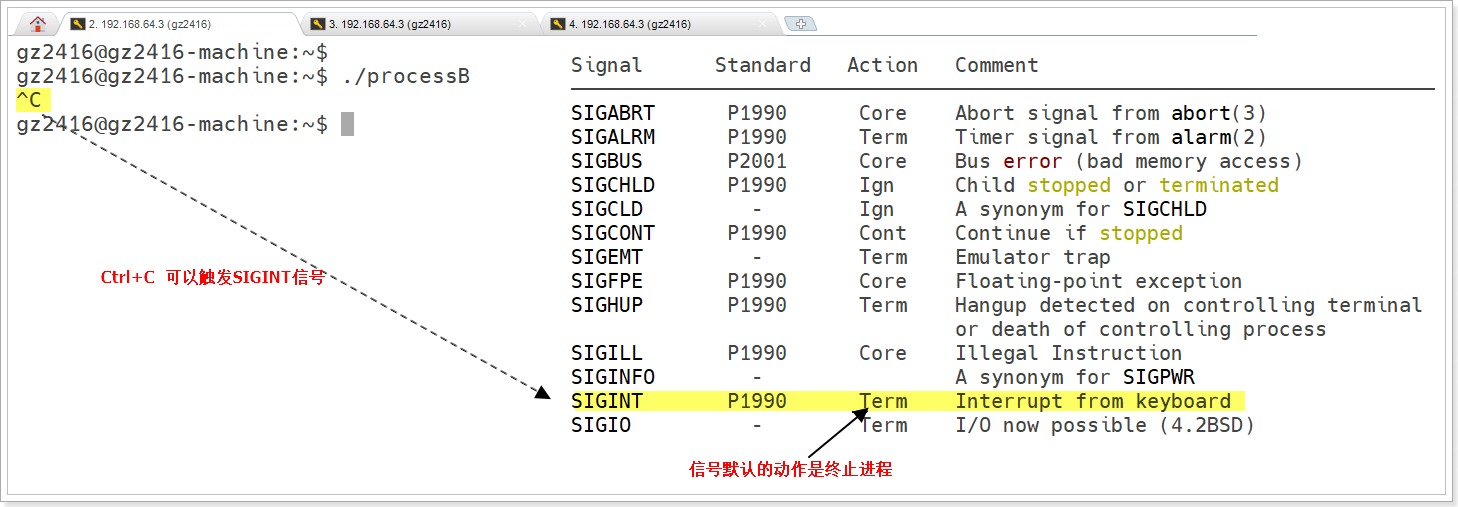Click the red annotation below the table
This screenshot has width=1458, height=507.
click(x=790, y=469)
